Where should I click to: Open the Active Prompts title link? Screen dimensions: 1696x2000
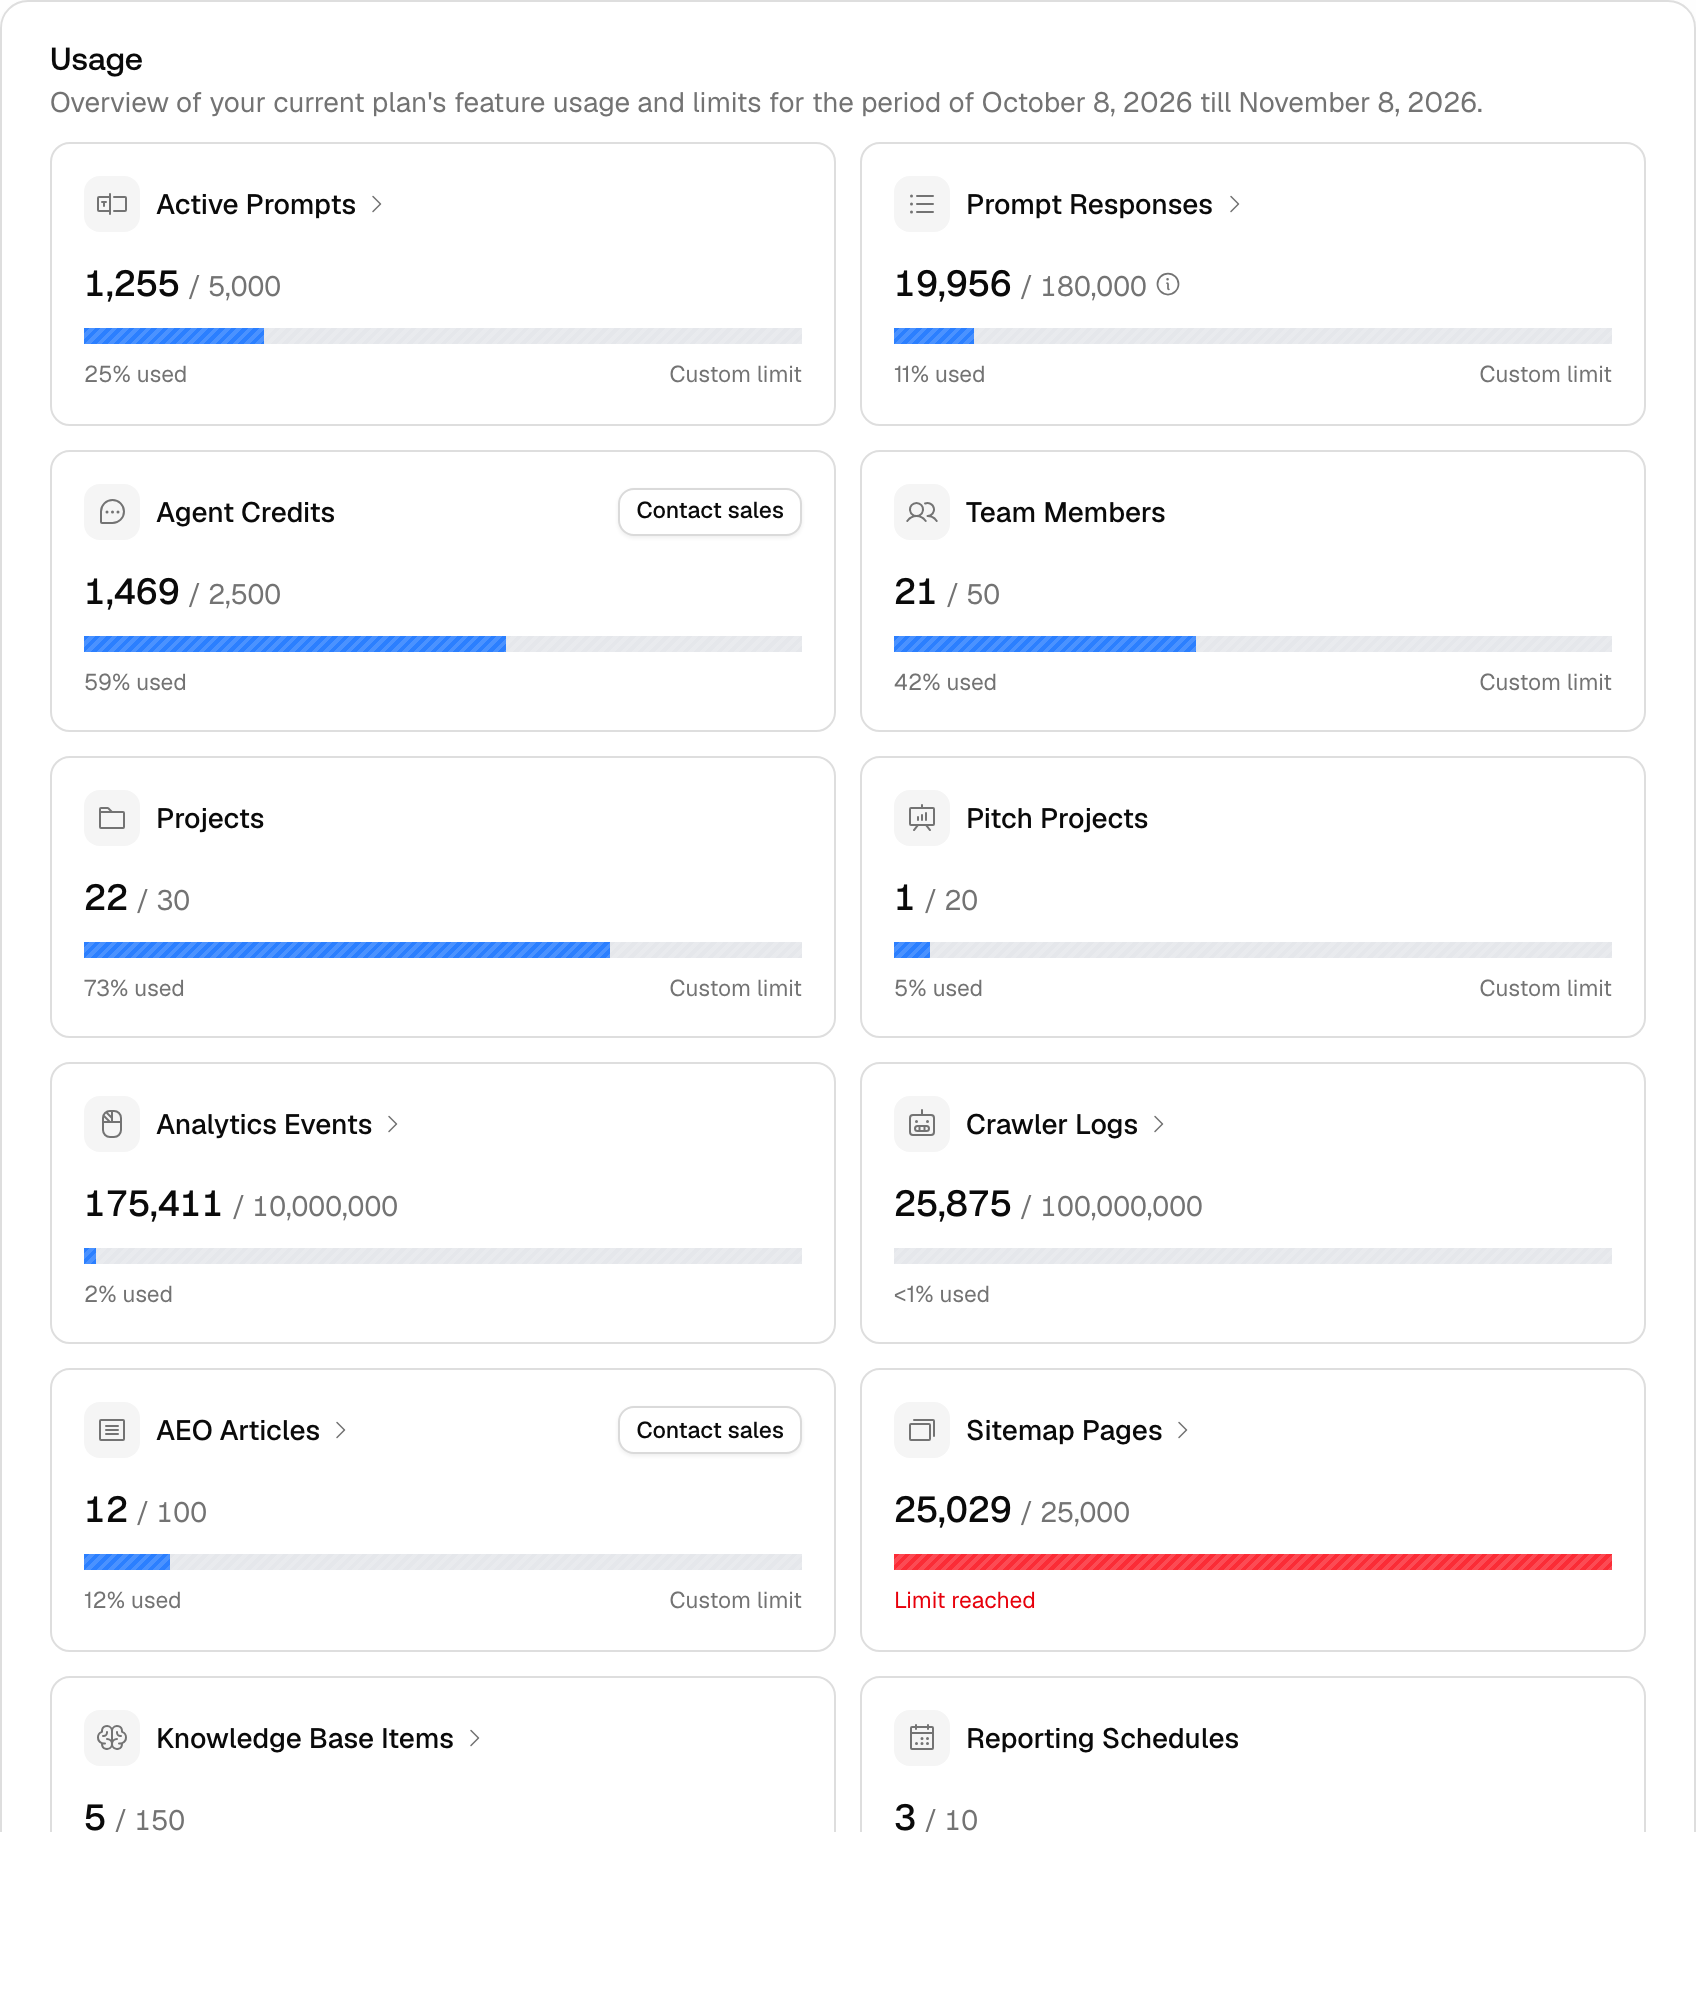coord(256,204)
